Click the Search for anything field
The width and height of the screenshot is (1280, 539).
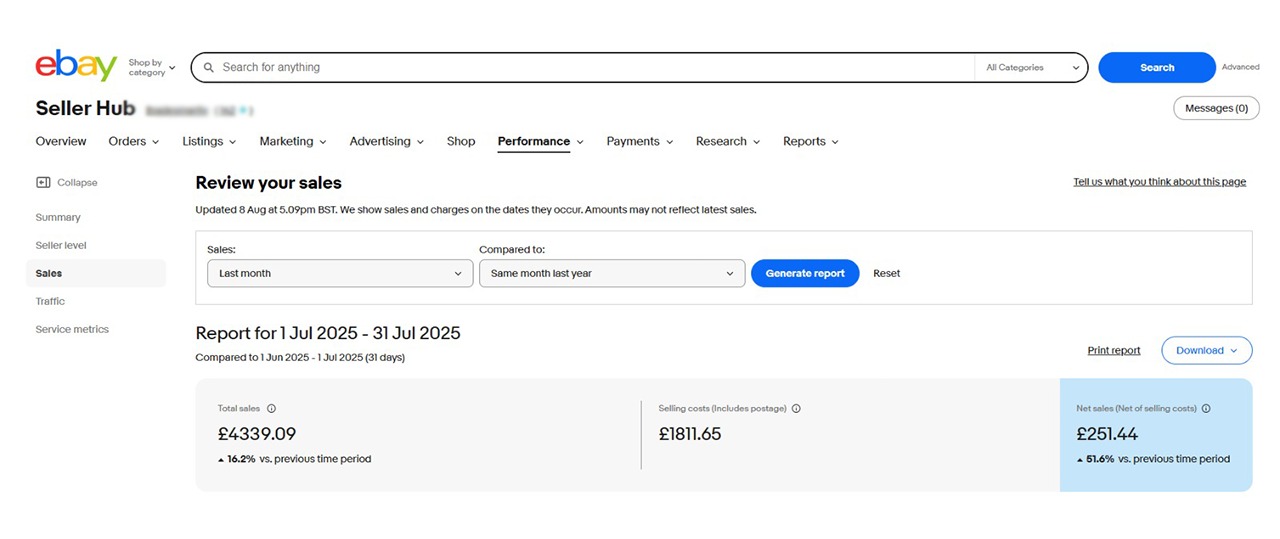[x=590, y=68]
